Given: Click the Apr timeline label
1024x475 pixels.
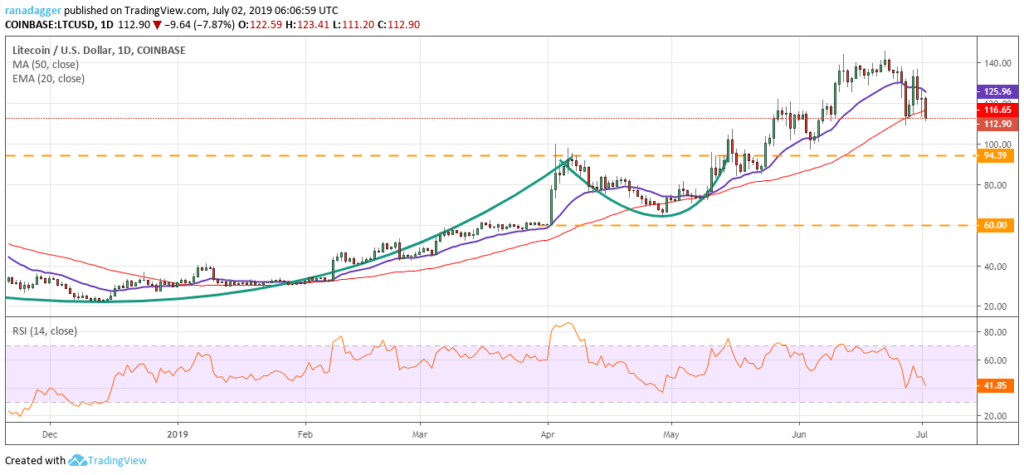Looking at the screenshot, I should [549, 432].
